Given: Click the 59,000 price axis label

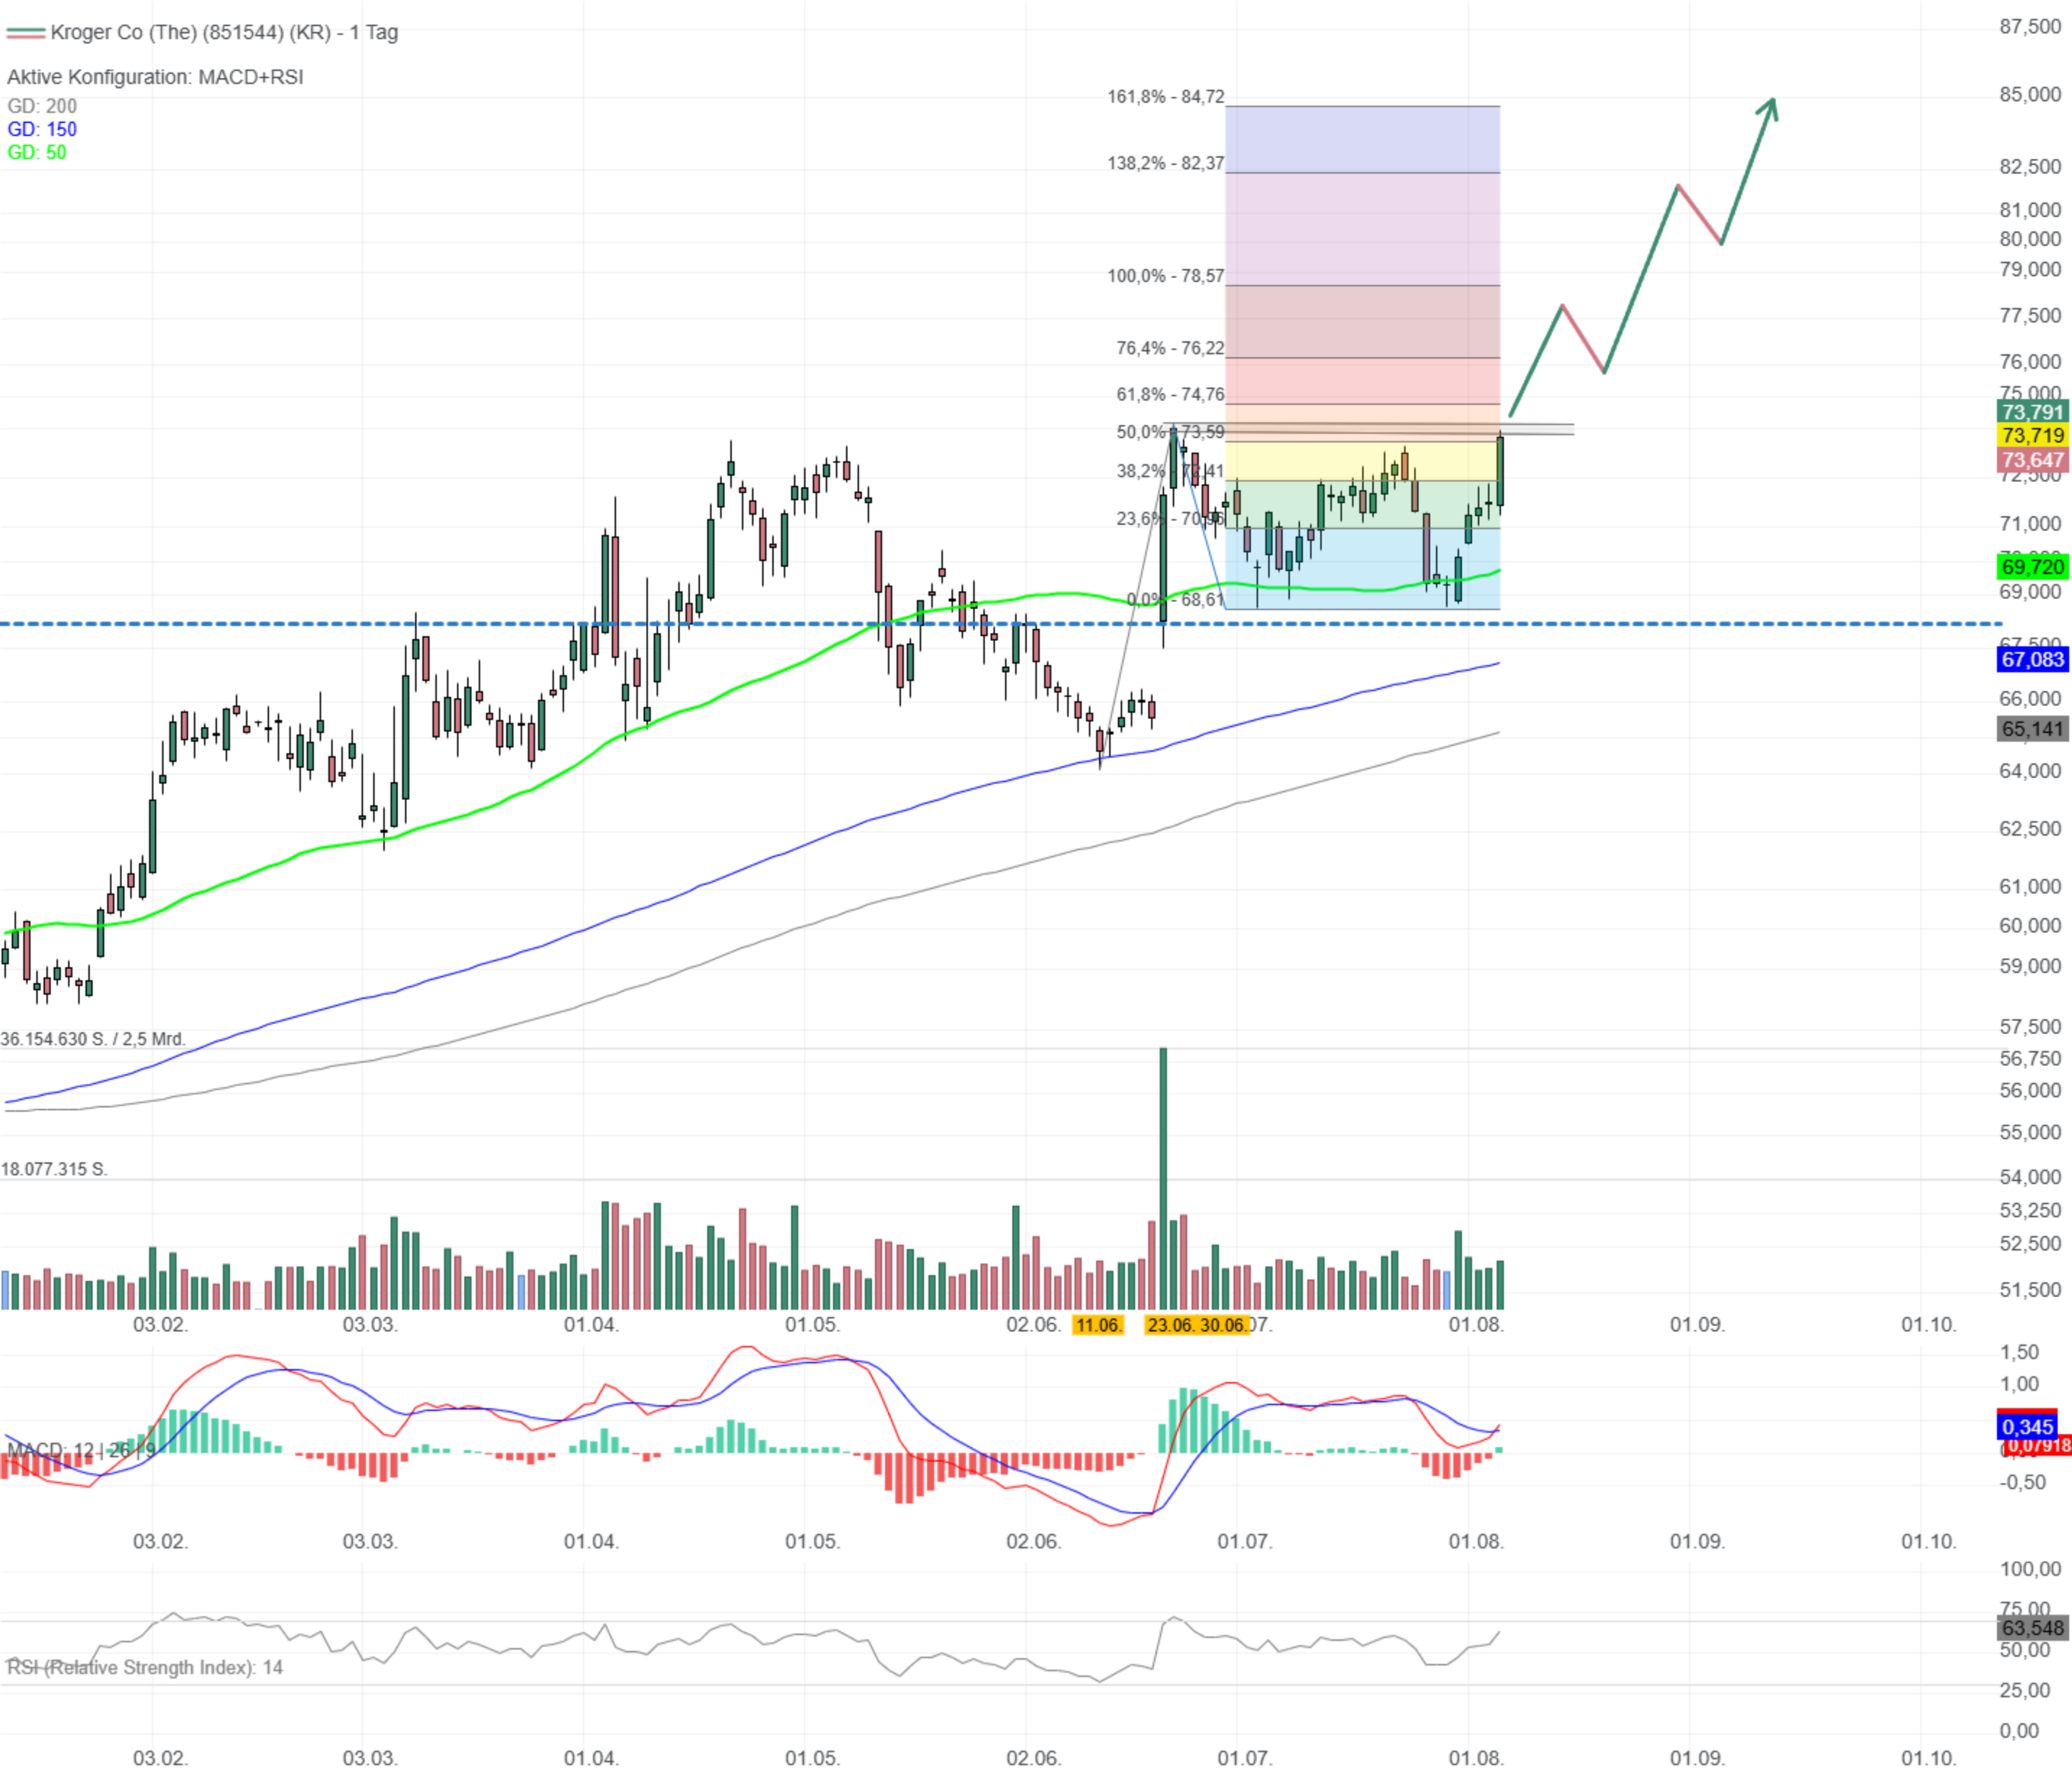Looking at the screenshot, I should [x=2030, y=966].
